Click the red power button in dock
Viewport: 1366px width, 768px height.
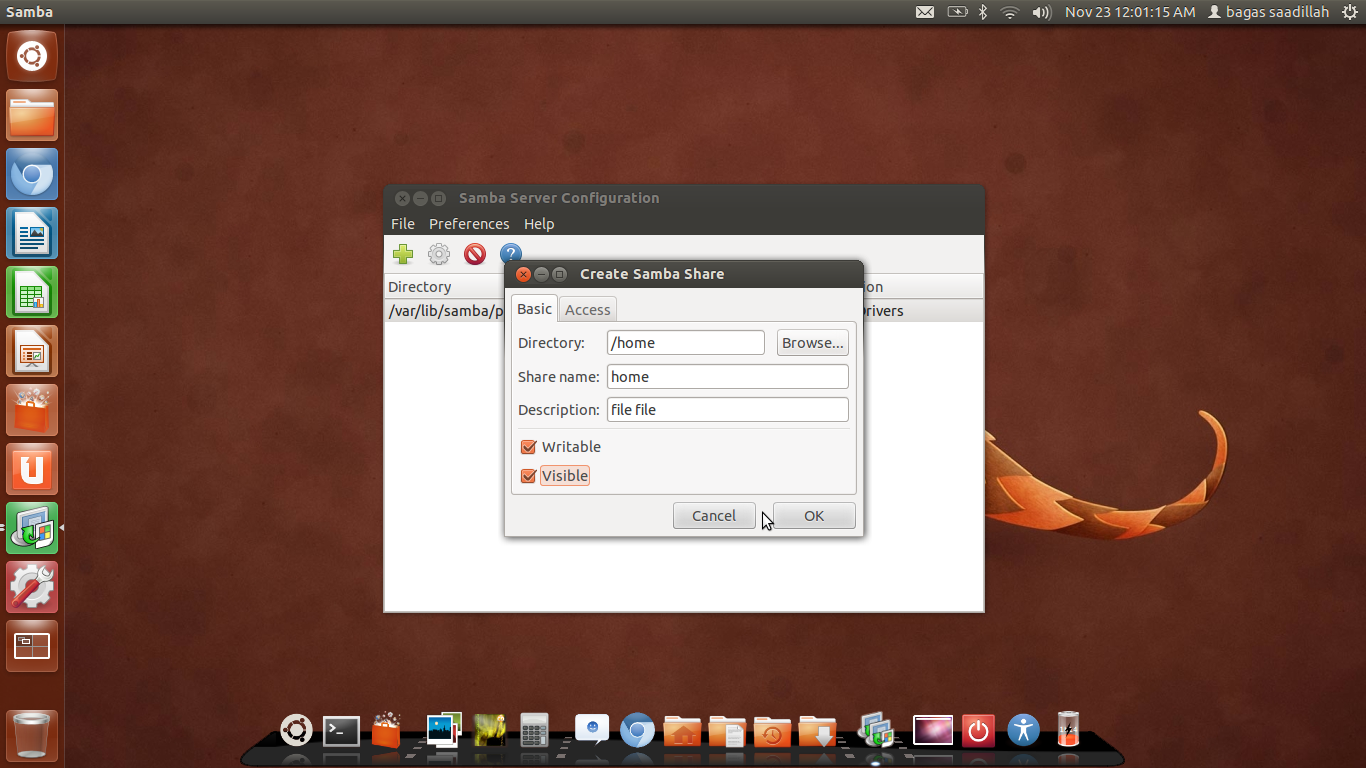pyautogui.click(x=978, y=731)
